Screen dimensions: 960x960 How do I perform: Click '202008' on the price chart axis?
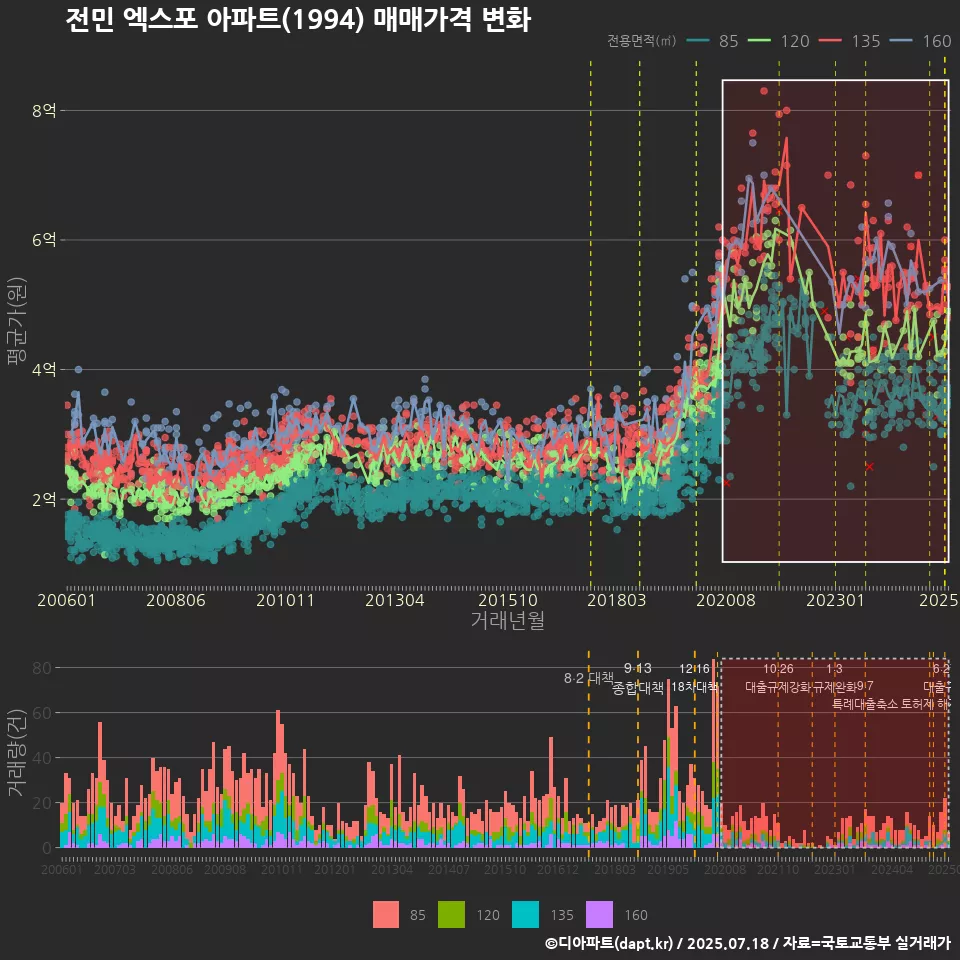(726, 600)
